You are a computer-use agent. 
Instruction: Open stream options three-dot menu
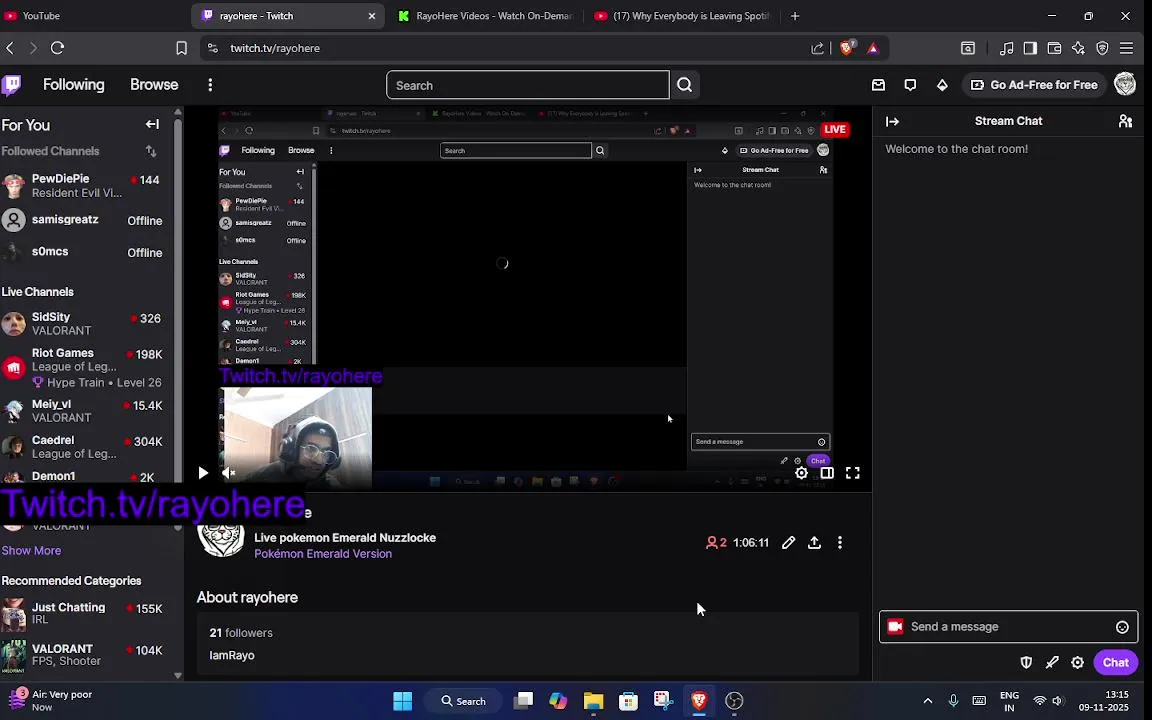pos(840,543)
